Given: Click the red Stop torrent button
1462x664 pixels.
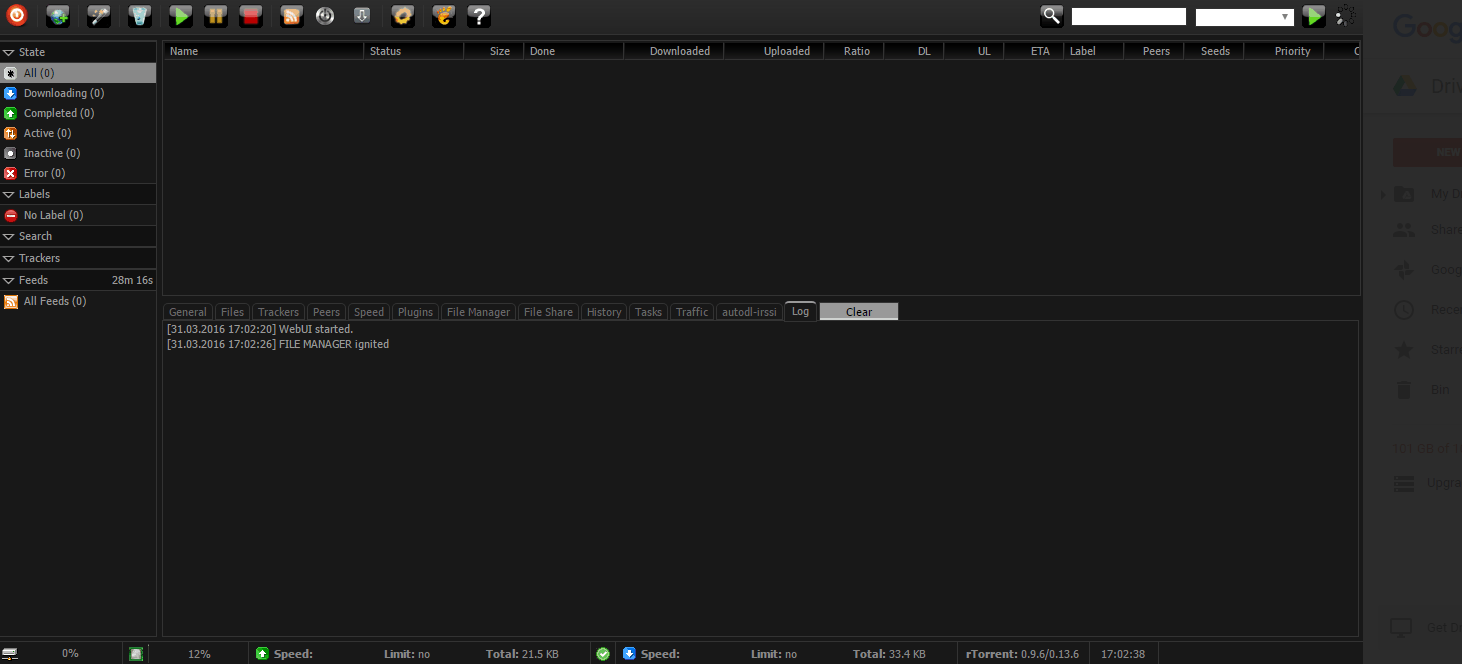Looking at the screenshot, I should tap(250, 15).
